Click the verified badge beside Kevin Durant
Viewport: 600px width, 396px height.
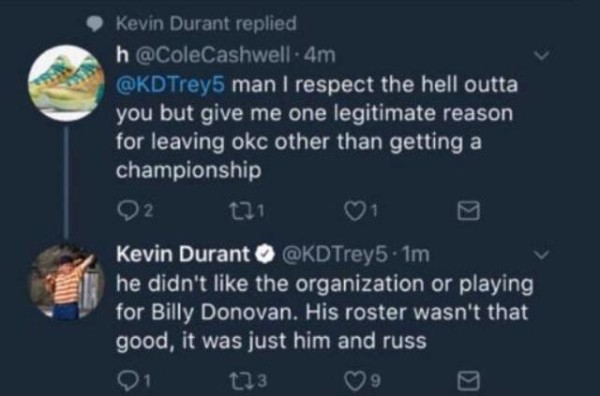tap(267, 255)
